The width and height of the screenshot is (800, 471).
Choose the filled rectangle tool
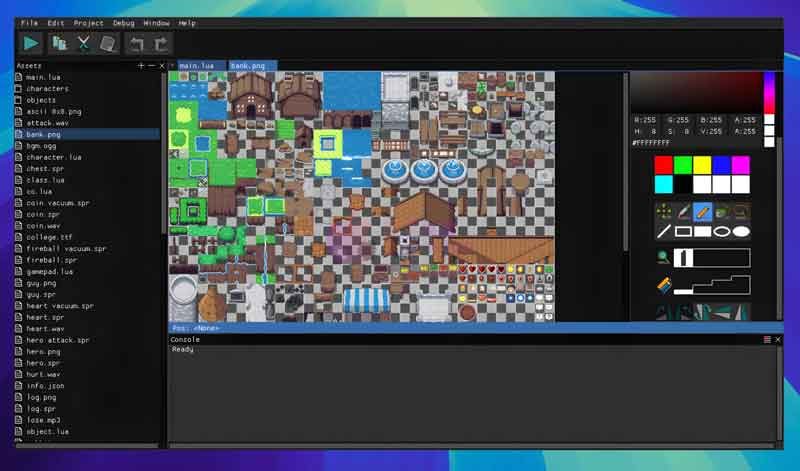tap(703, 232)
